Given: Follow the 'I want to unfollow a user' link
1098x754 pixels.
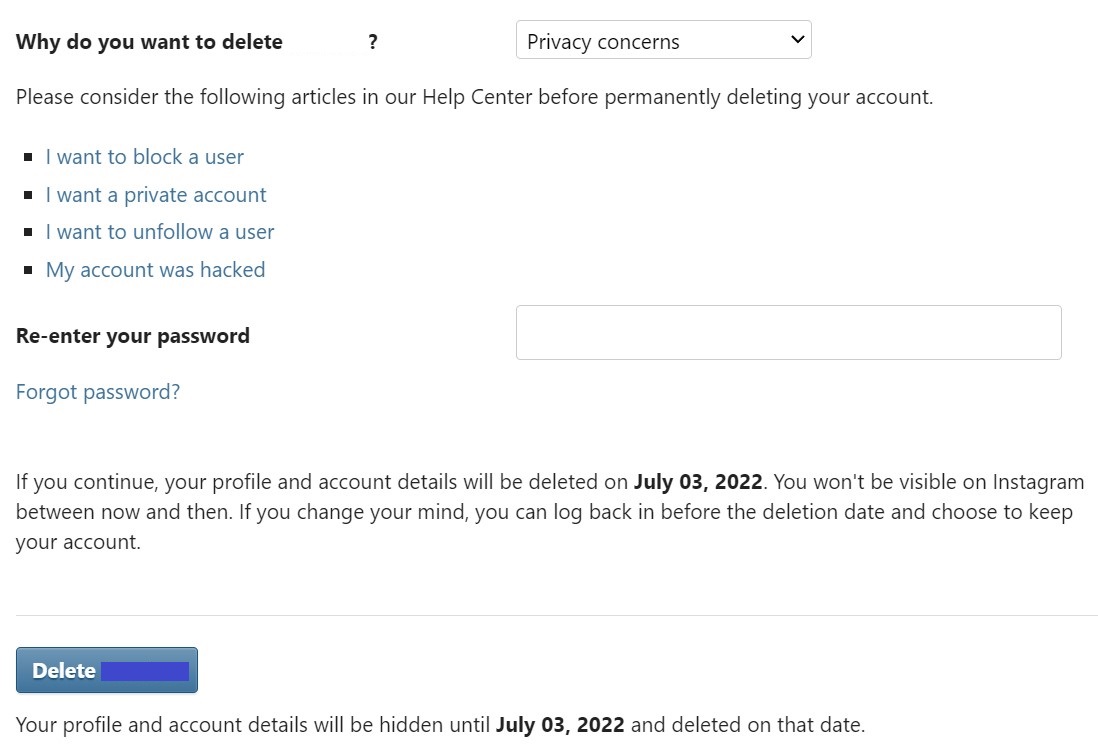Looking at the screenshot, I should [x=160, y=232].
